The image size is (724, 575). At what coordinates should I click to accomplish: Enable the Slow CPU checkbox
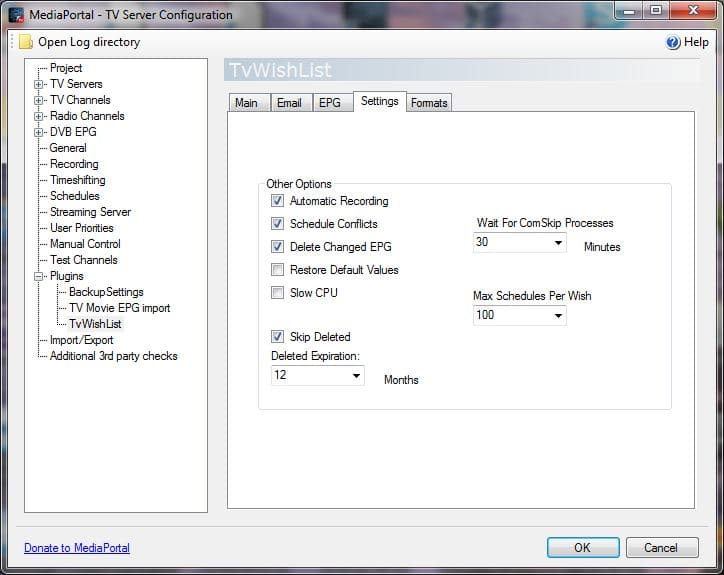(277, 293)
